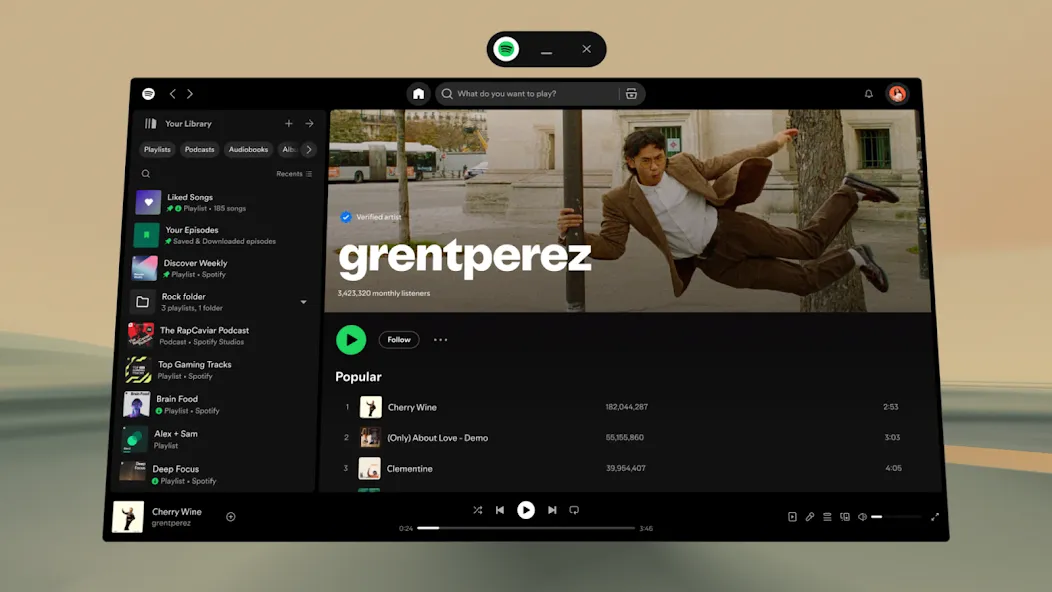The height and width of the screenshot is (592, 1052).
Task: Follow grentperez
Action: click(399, 340)
